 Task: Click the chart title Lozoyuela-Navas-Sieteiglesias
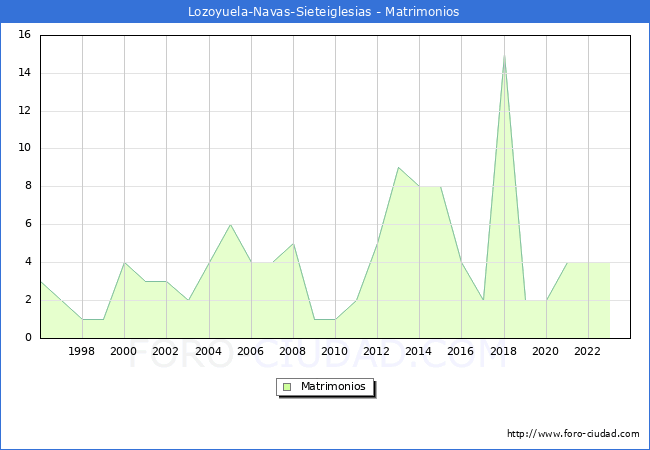tap(324, 12)
